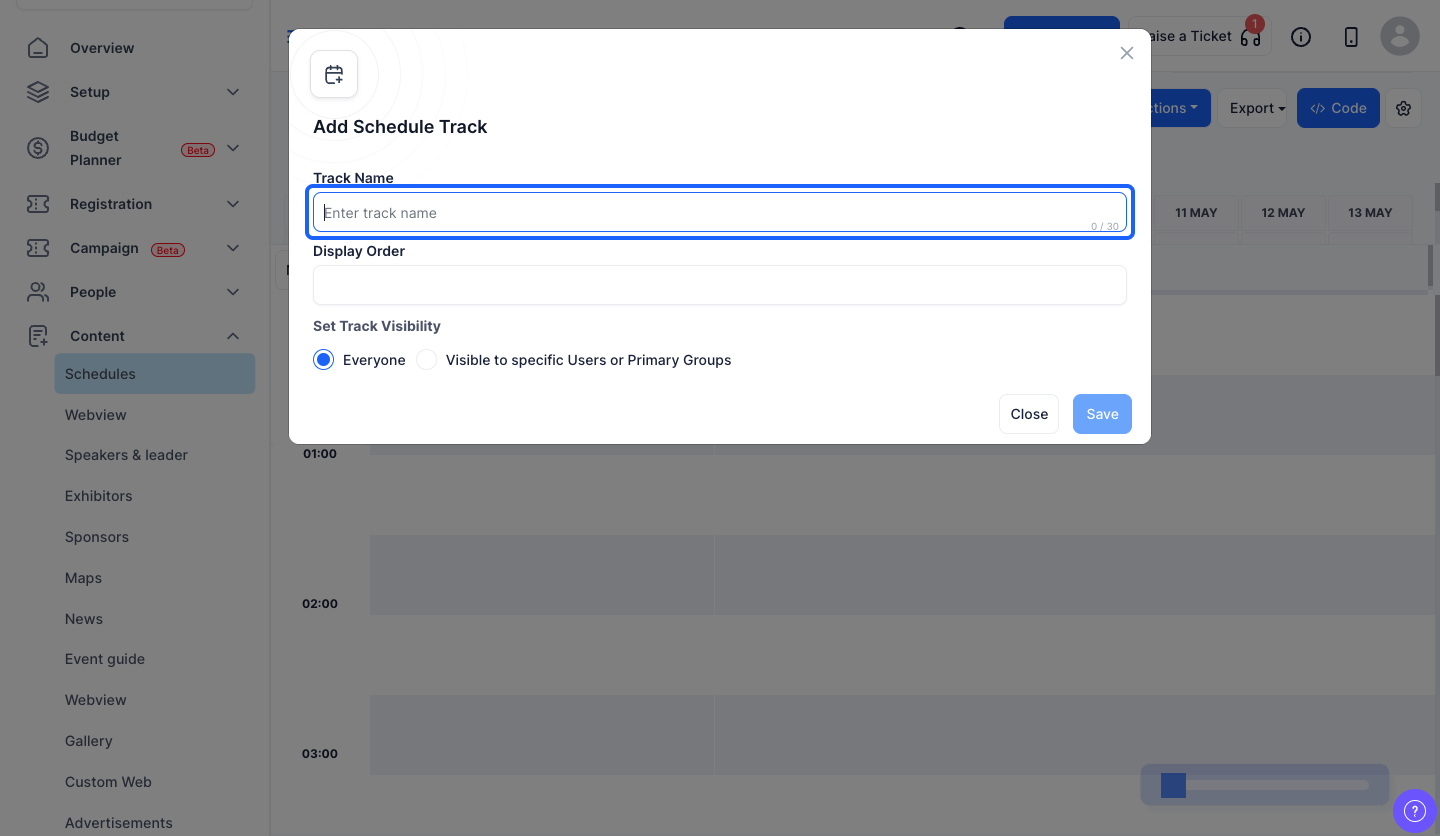Image resolution: width=1440 pixels, height=836 pixels.
Task: Click the calendar-plus icon in the dialog header
Action: (334, 74)
